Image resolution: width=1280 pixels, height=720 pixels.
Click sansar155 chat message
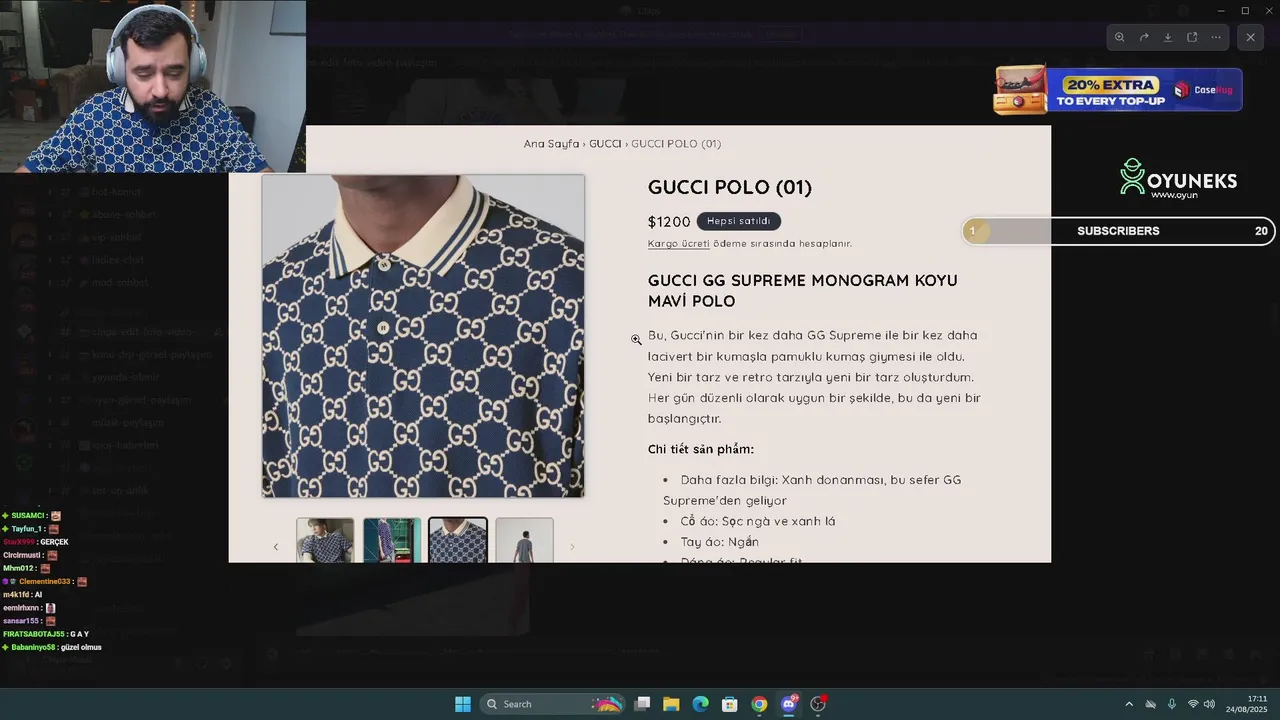(30, 621)
